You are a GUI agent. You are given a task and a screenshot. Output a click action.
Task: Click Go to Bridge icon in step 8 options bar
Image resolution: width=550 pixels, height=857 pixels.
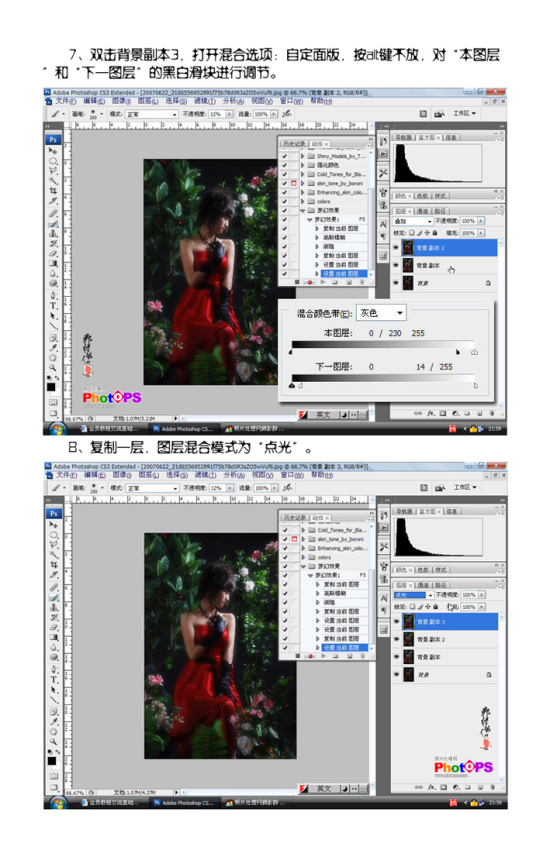coord(440,487)
